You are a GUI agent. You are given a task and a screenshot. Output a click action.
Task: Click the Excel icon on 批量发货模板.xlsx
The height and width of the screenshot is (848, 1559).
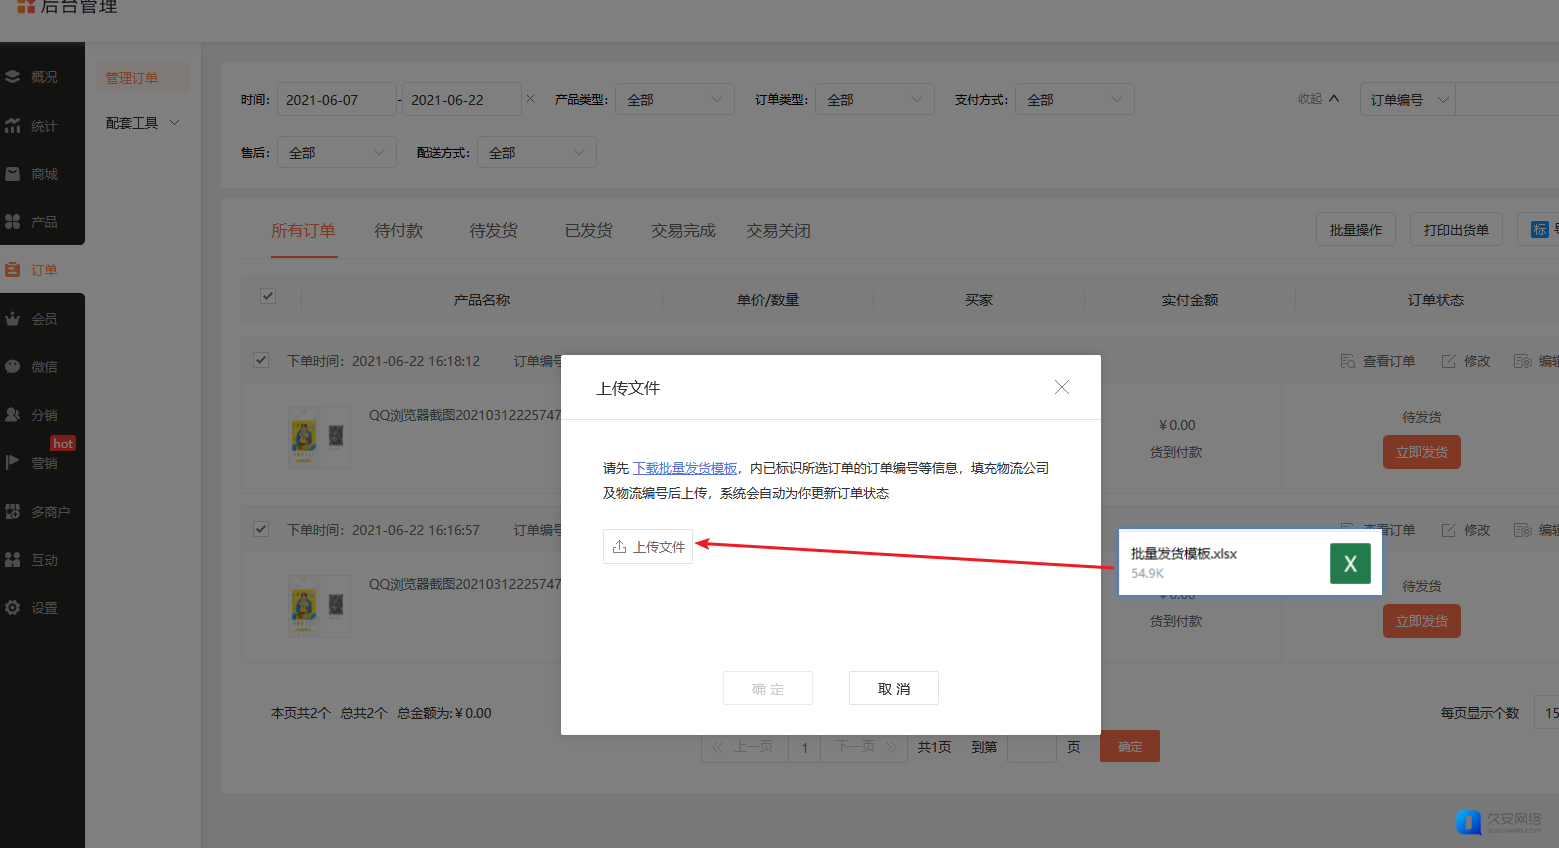coord(1349,563)
